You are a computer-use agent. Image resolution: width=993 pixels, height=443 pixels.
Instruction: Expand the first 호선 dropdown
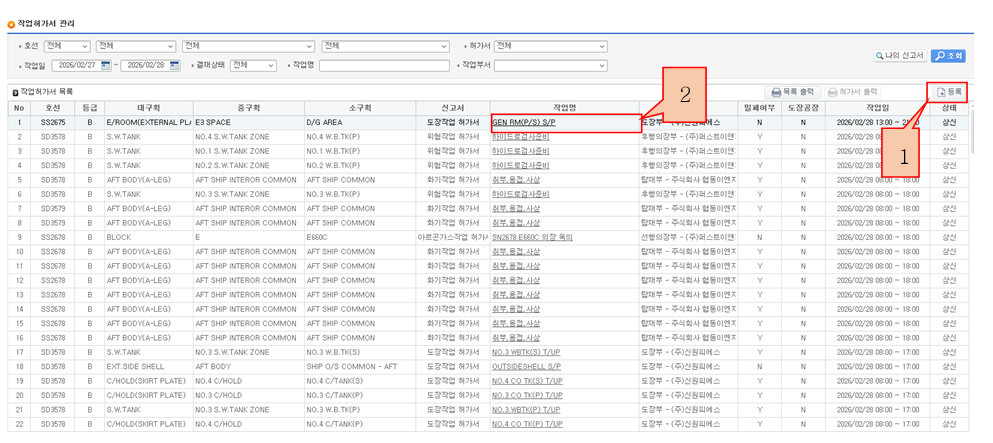pyautogui.click(x=67, y=46)
